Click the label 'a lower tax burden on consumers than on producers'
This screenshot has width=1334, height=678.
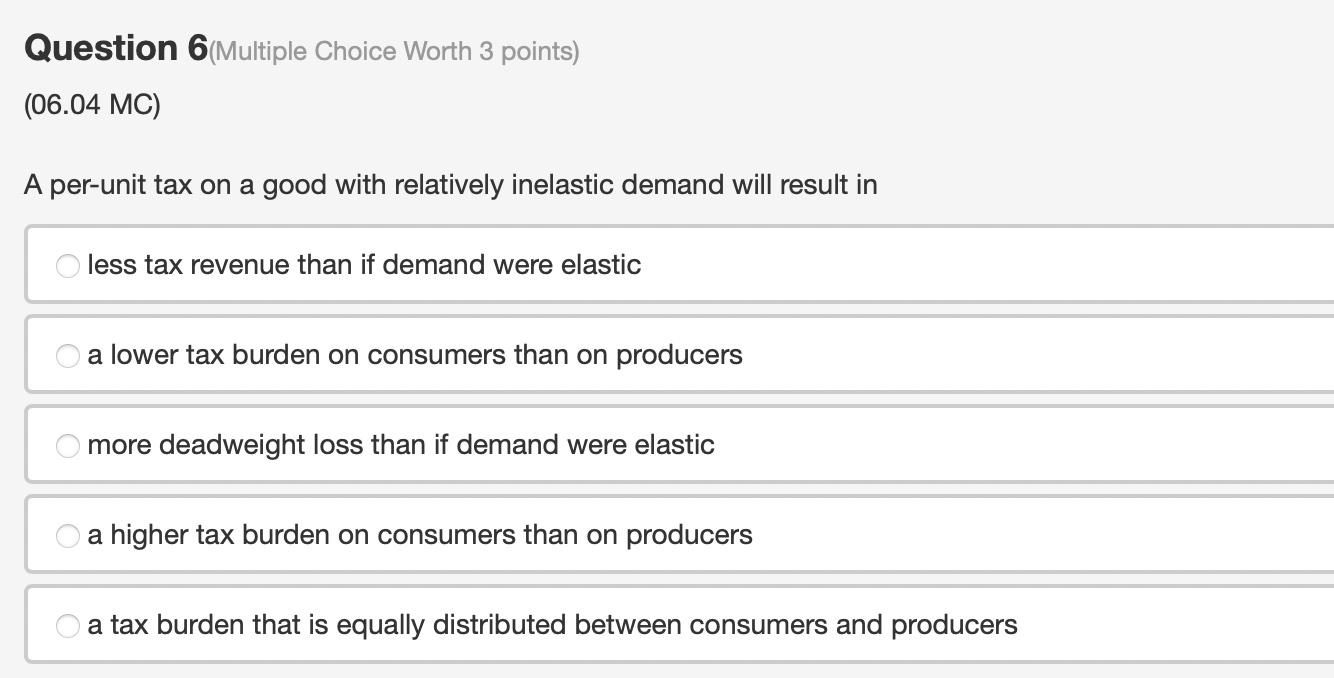tap(415, 355)
